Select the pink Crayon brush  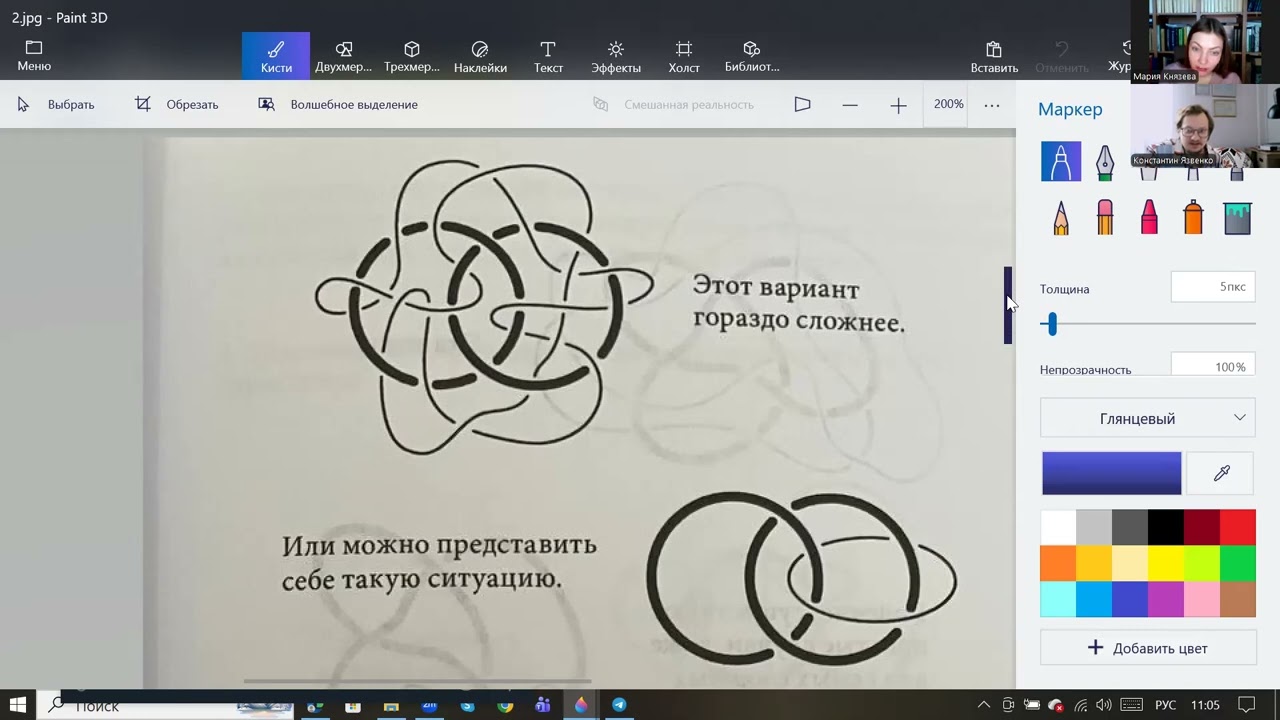(1149, 217)
